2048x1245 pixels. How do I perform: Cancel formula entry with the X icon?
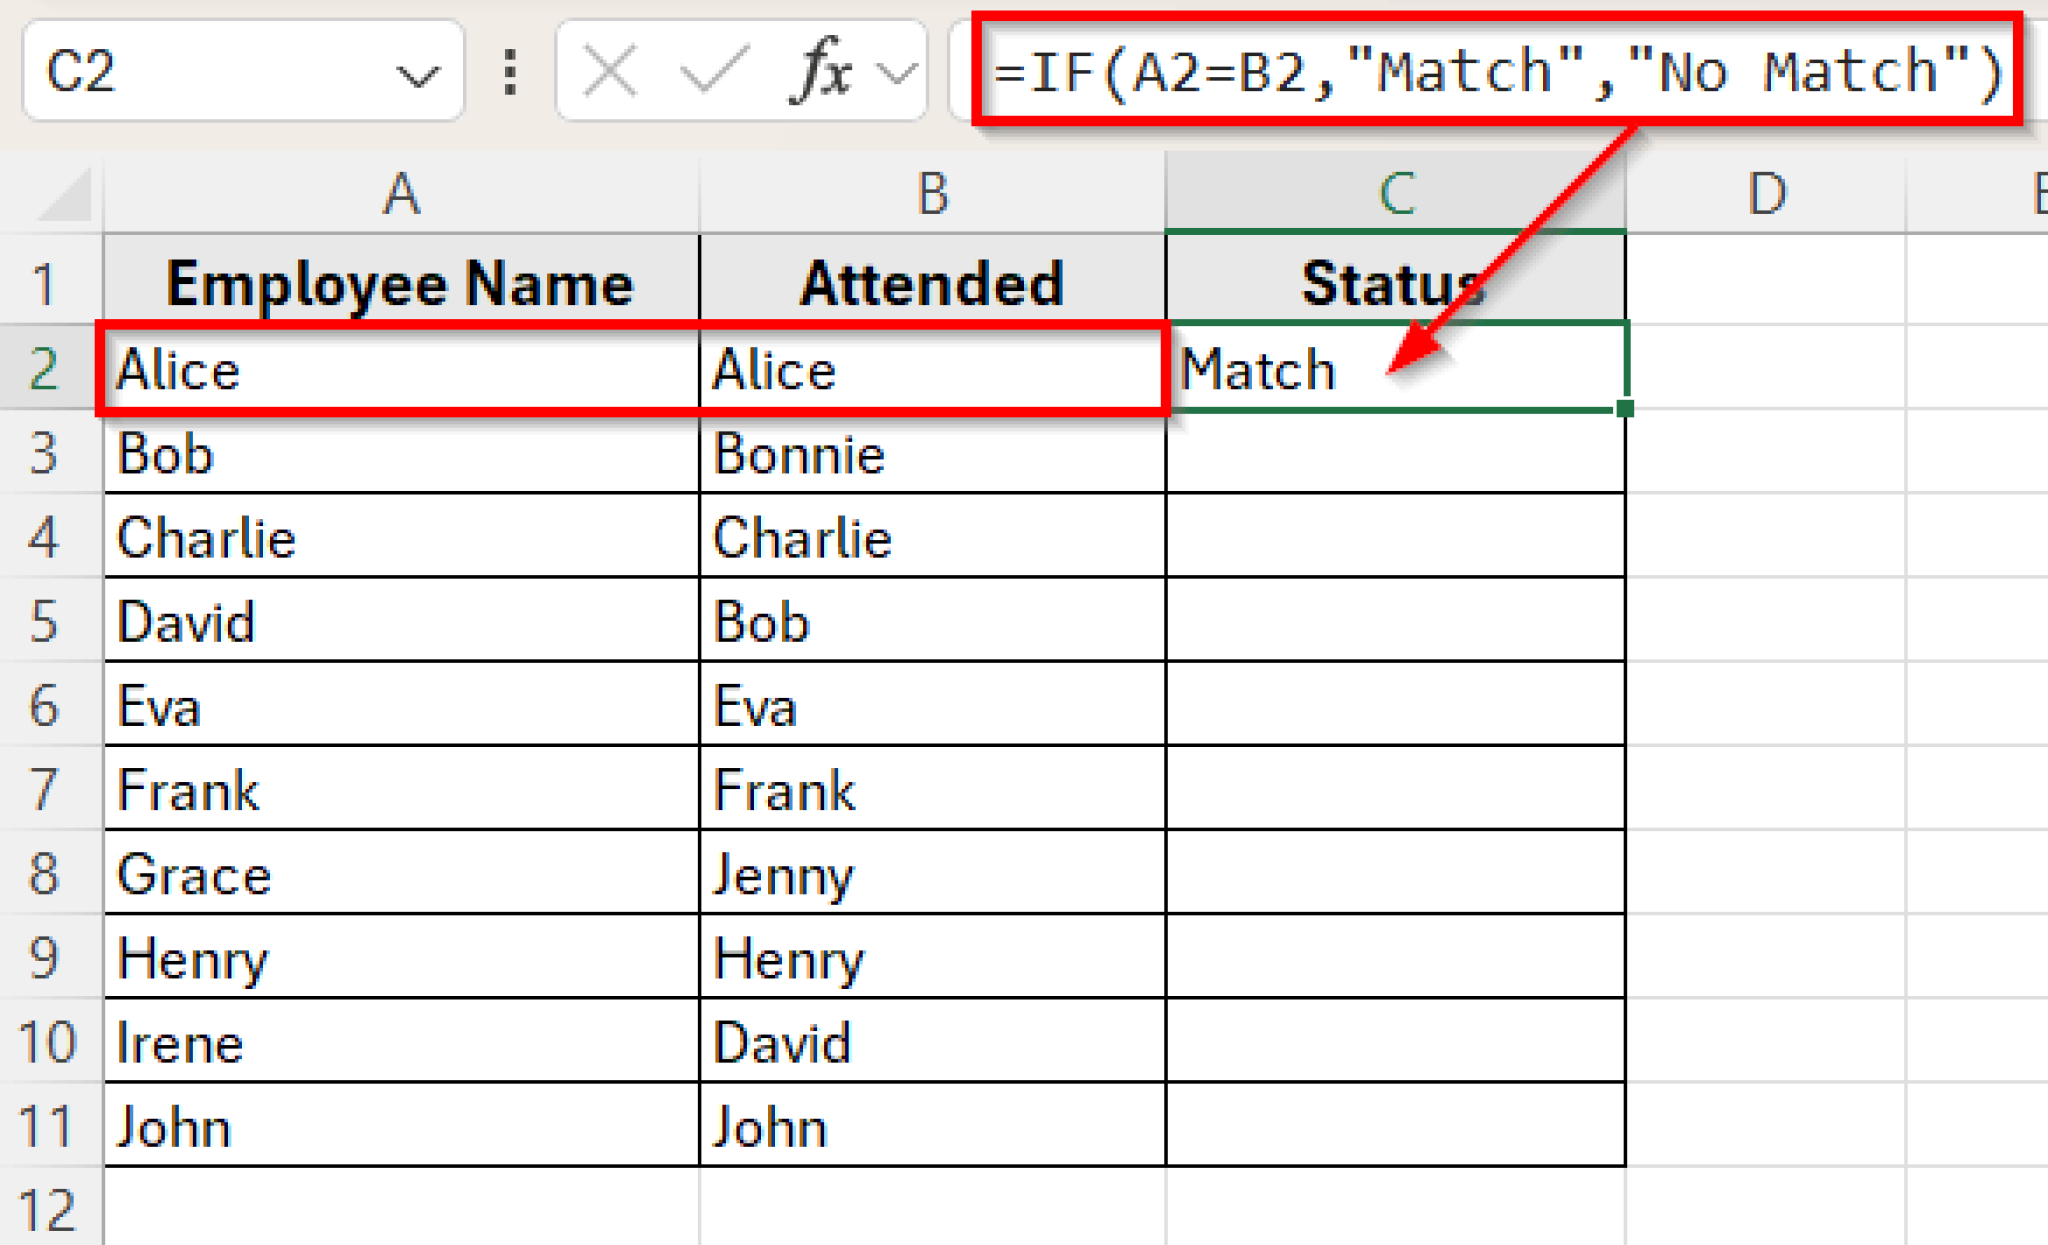608,70
